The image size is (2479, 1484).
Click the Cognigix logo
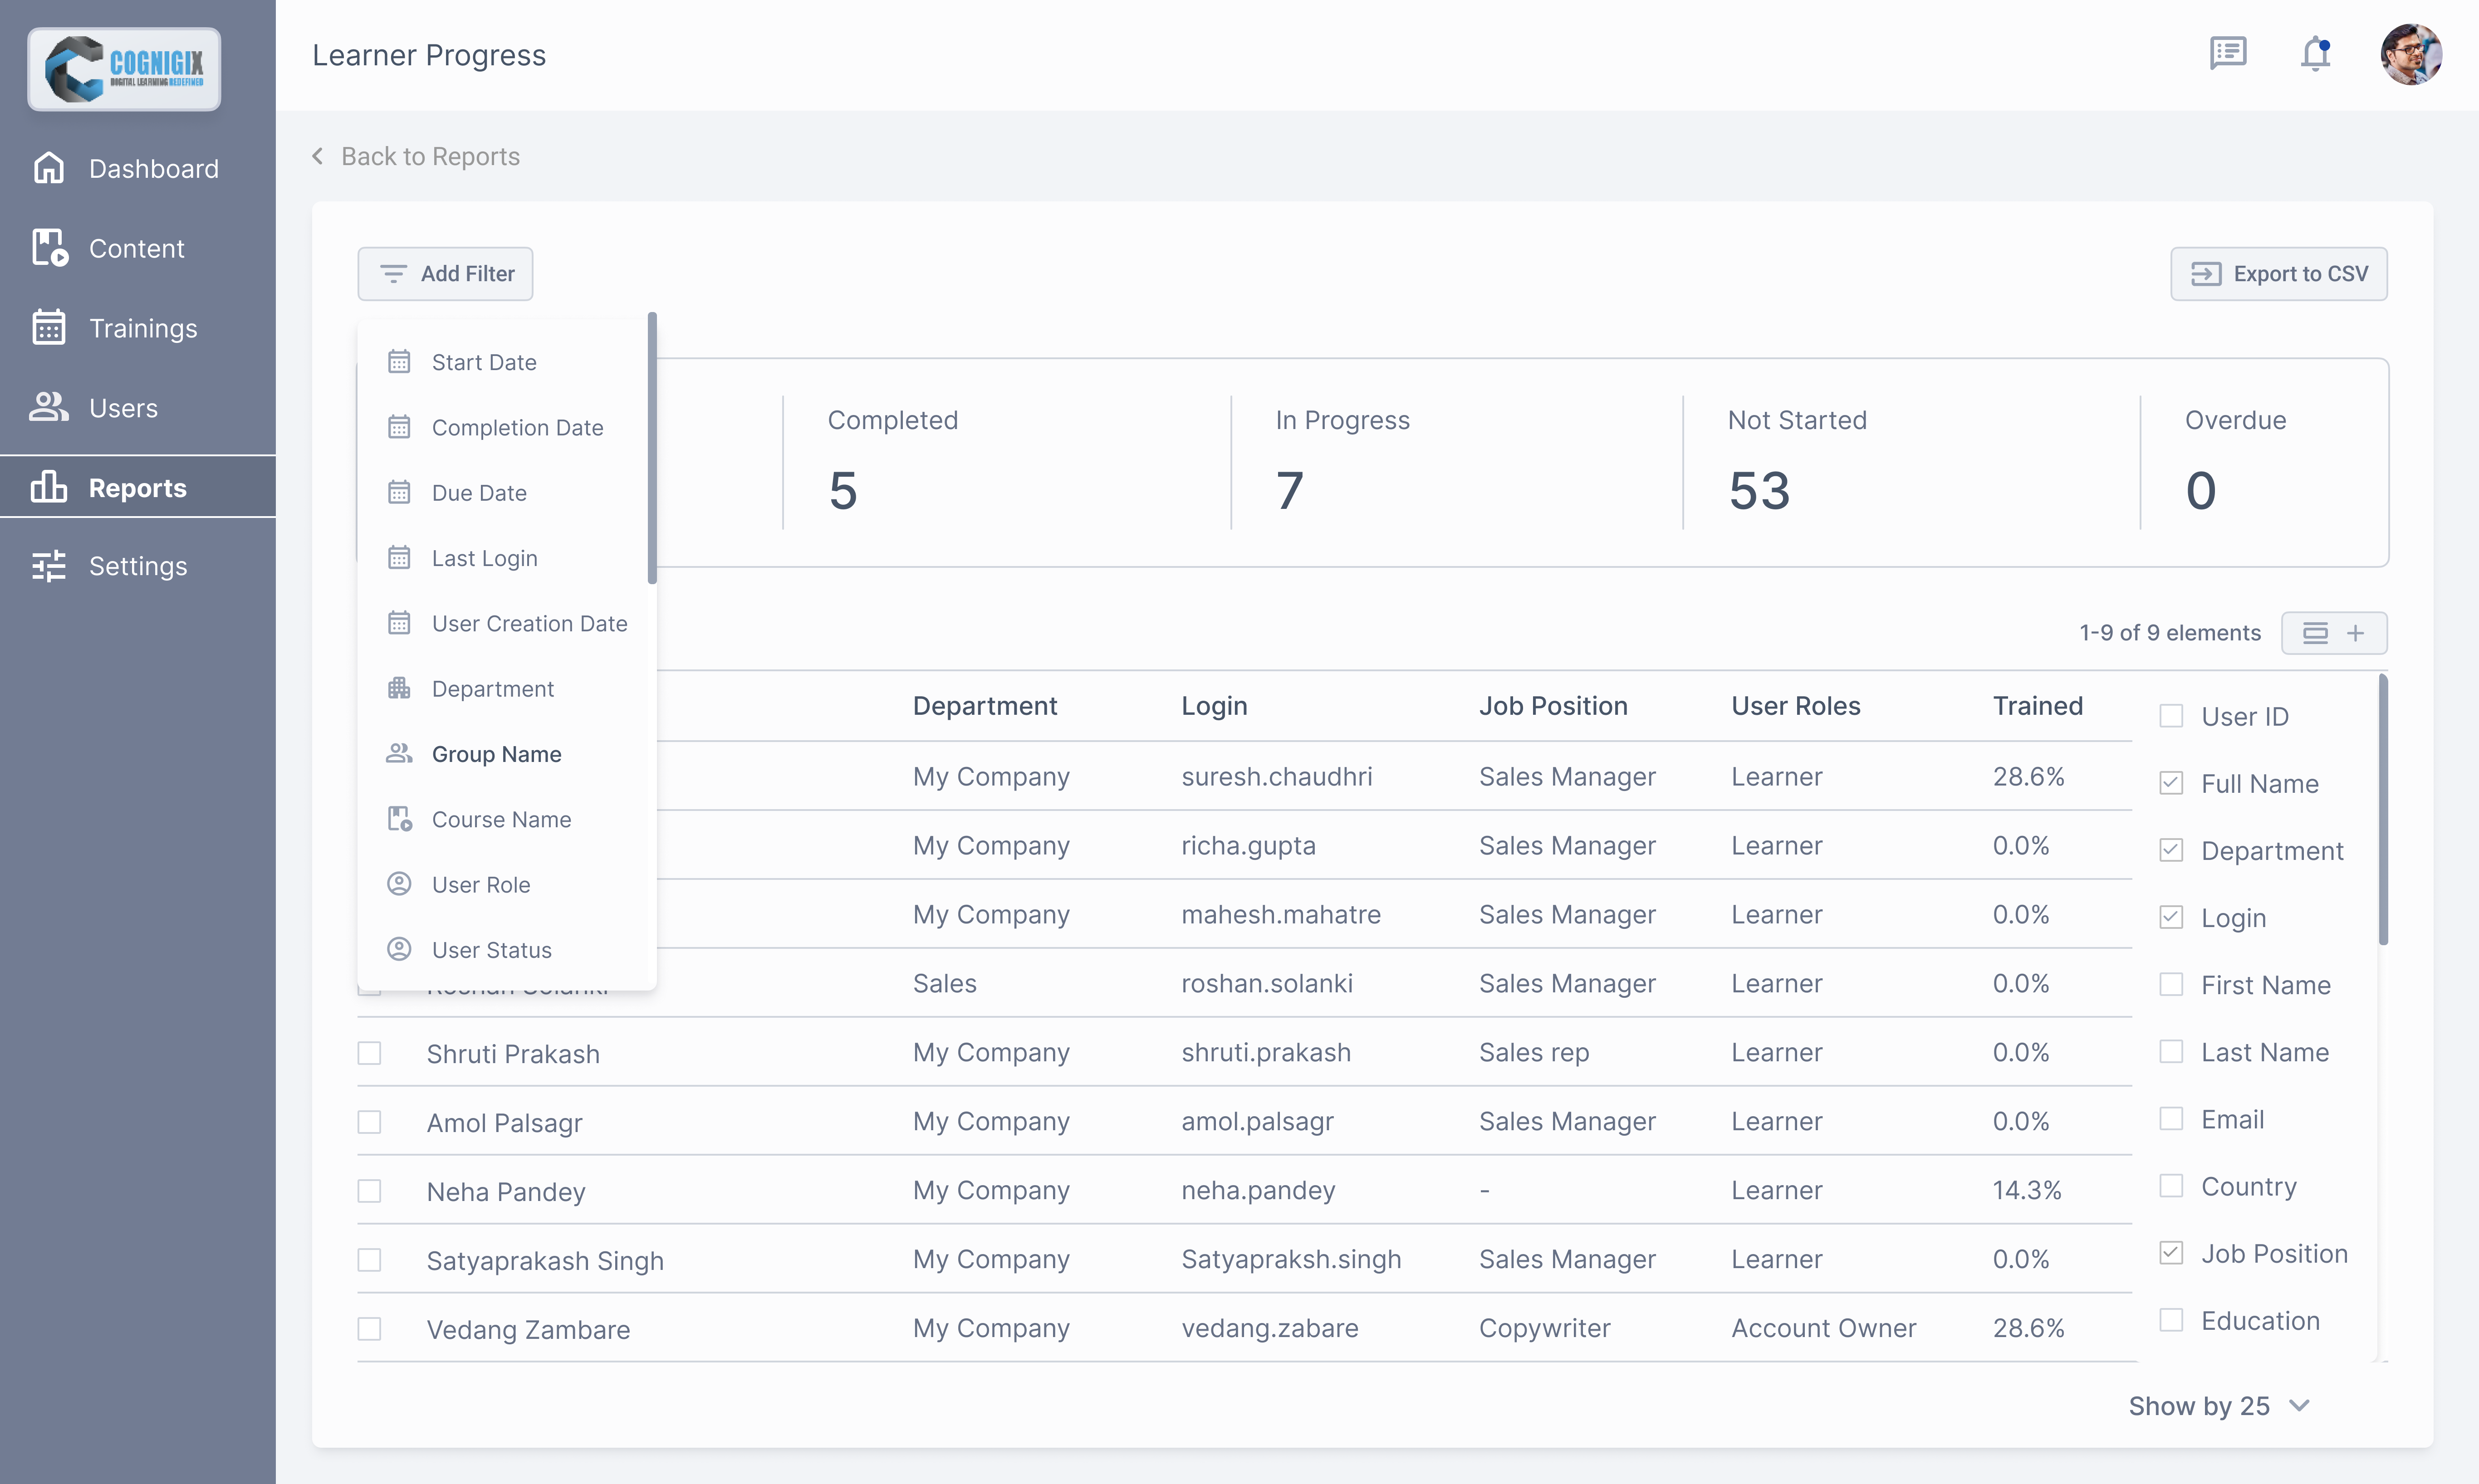[124, 68]
